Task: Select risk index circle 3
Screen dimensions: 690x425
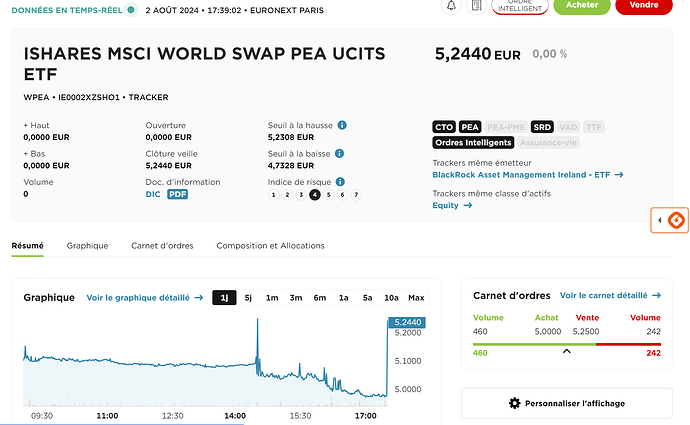Action: (x=301, y=195)
